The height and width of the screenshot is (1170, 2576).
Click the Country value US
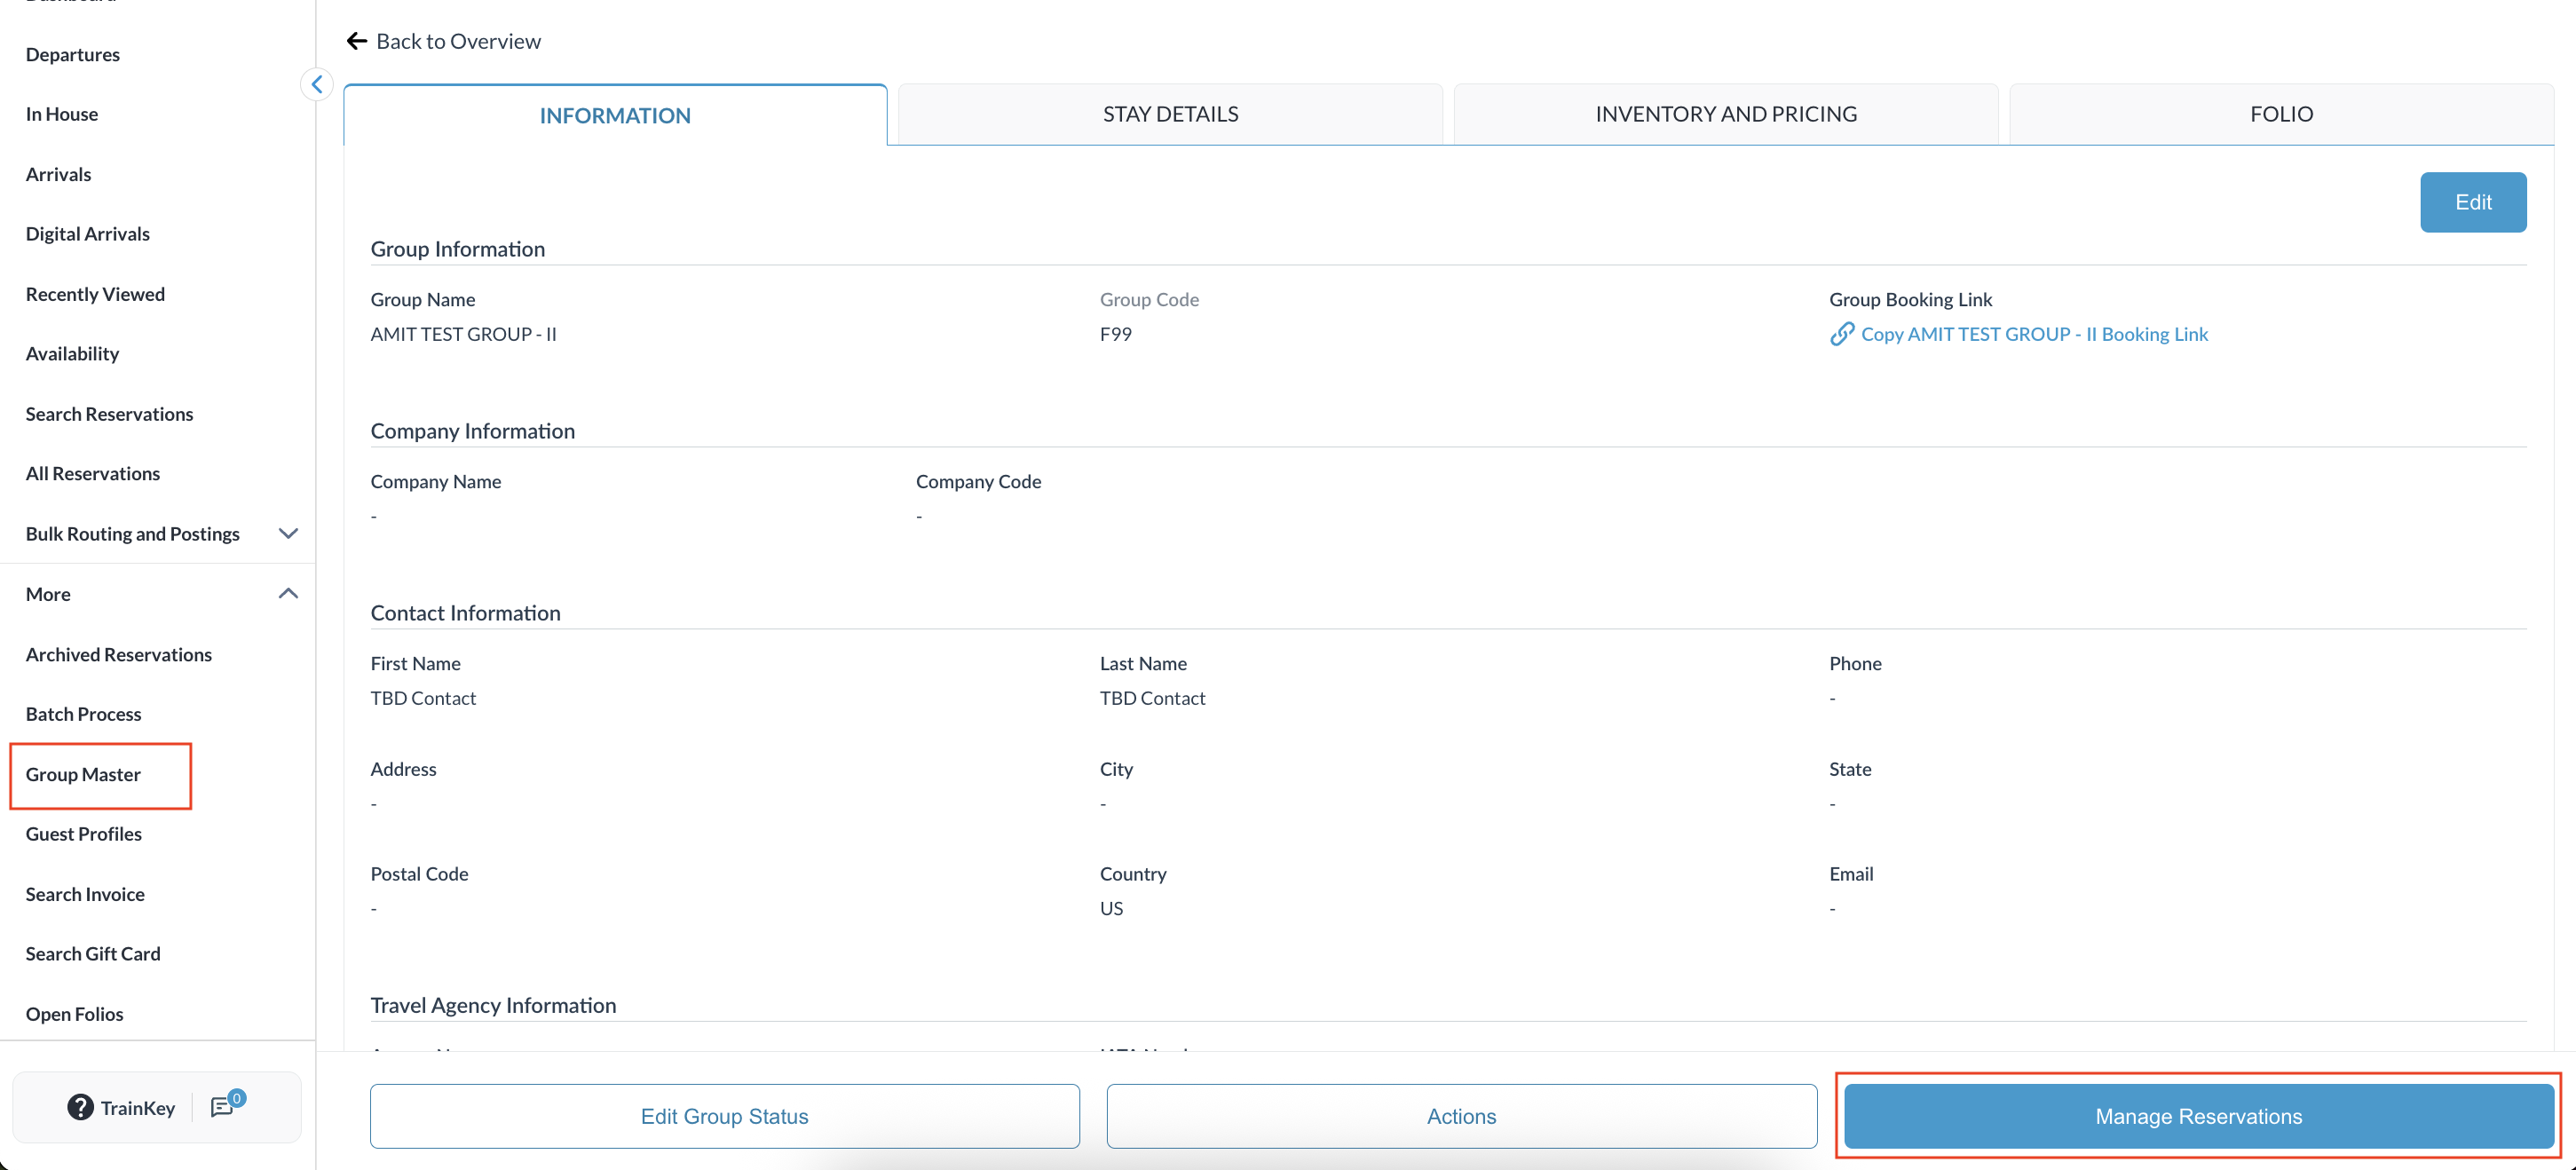(x=1111, y=908)
